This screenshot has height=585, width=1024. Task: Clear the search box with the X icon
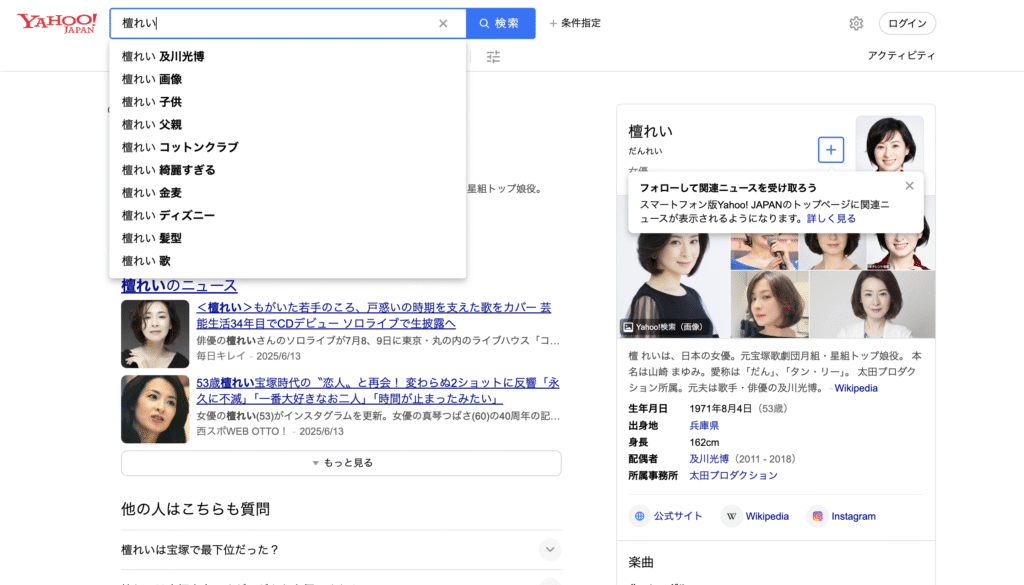point(443,24)
